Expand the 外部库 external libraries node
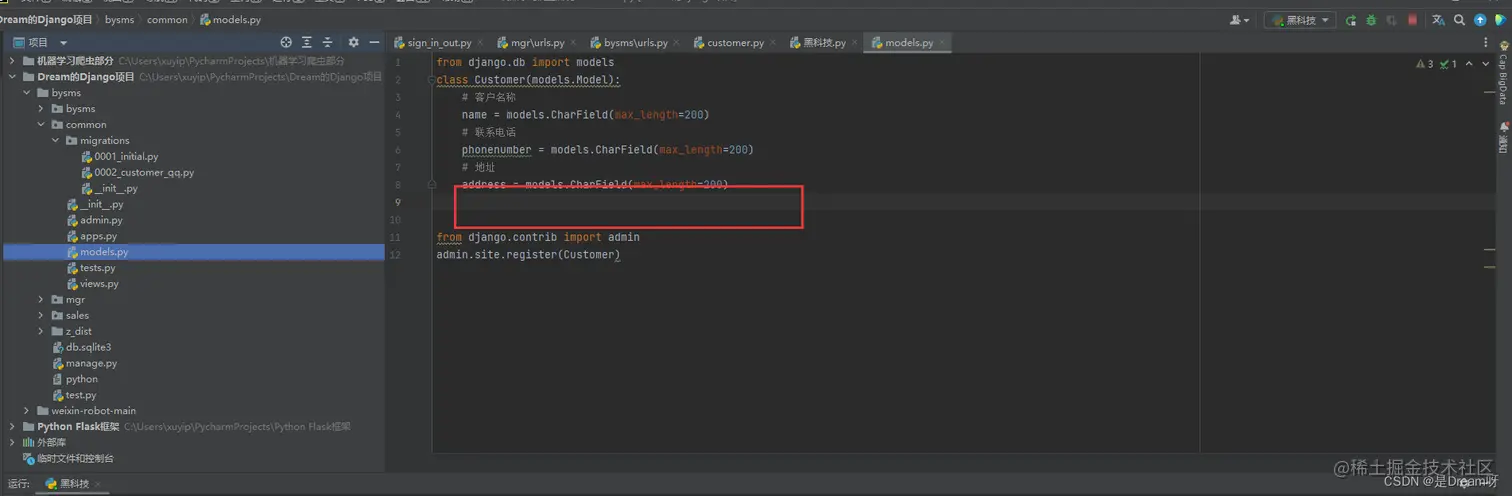The width and height of the screenshot is (1512, 496). tap(12, 442)
